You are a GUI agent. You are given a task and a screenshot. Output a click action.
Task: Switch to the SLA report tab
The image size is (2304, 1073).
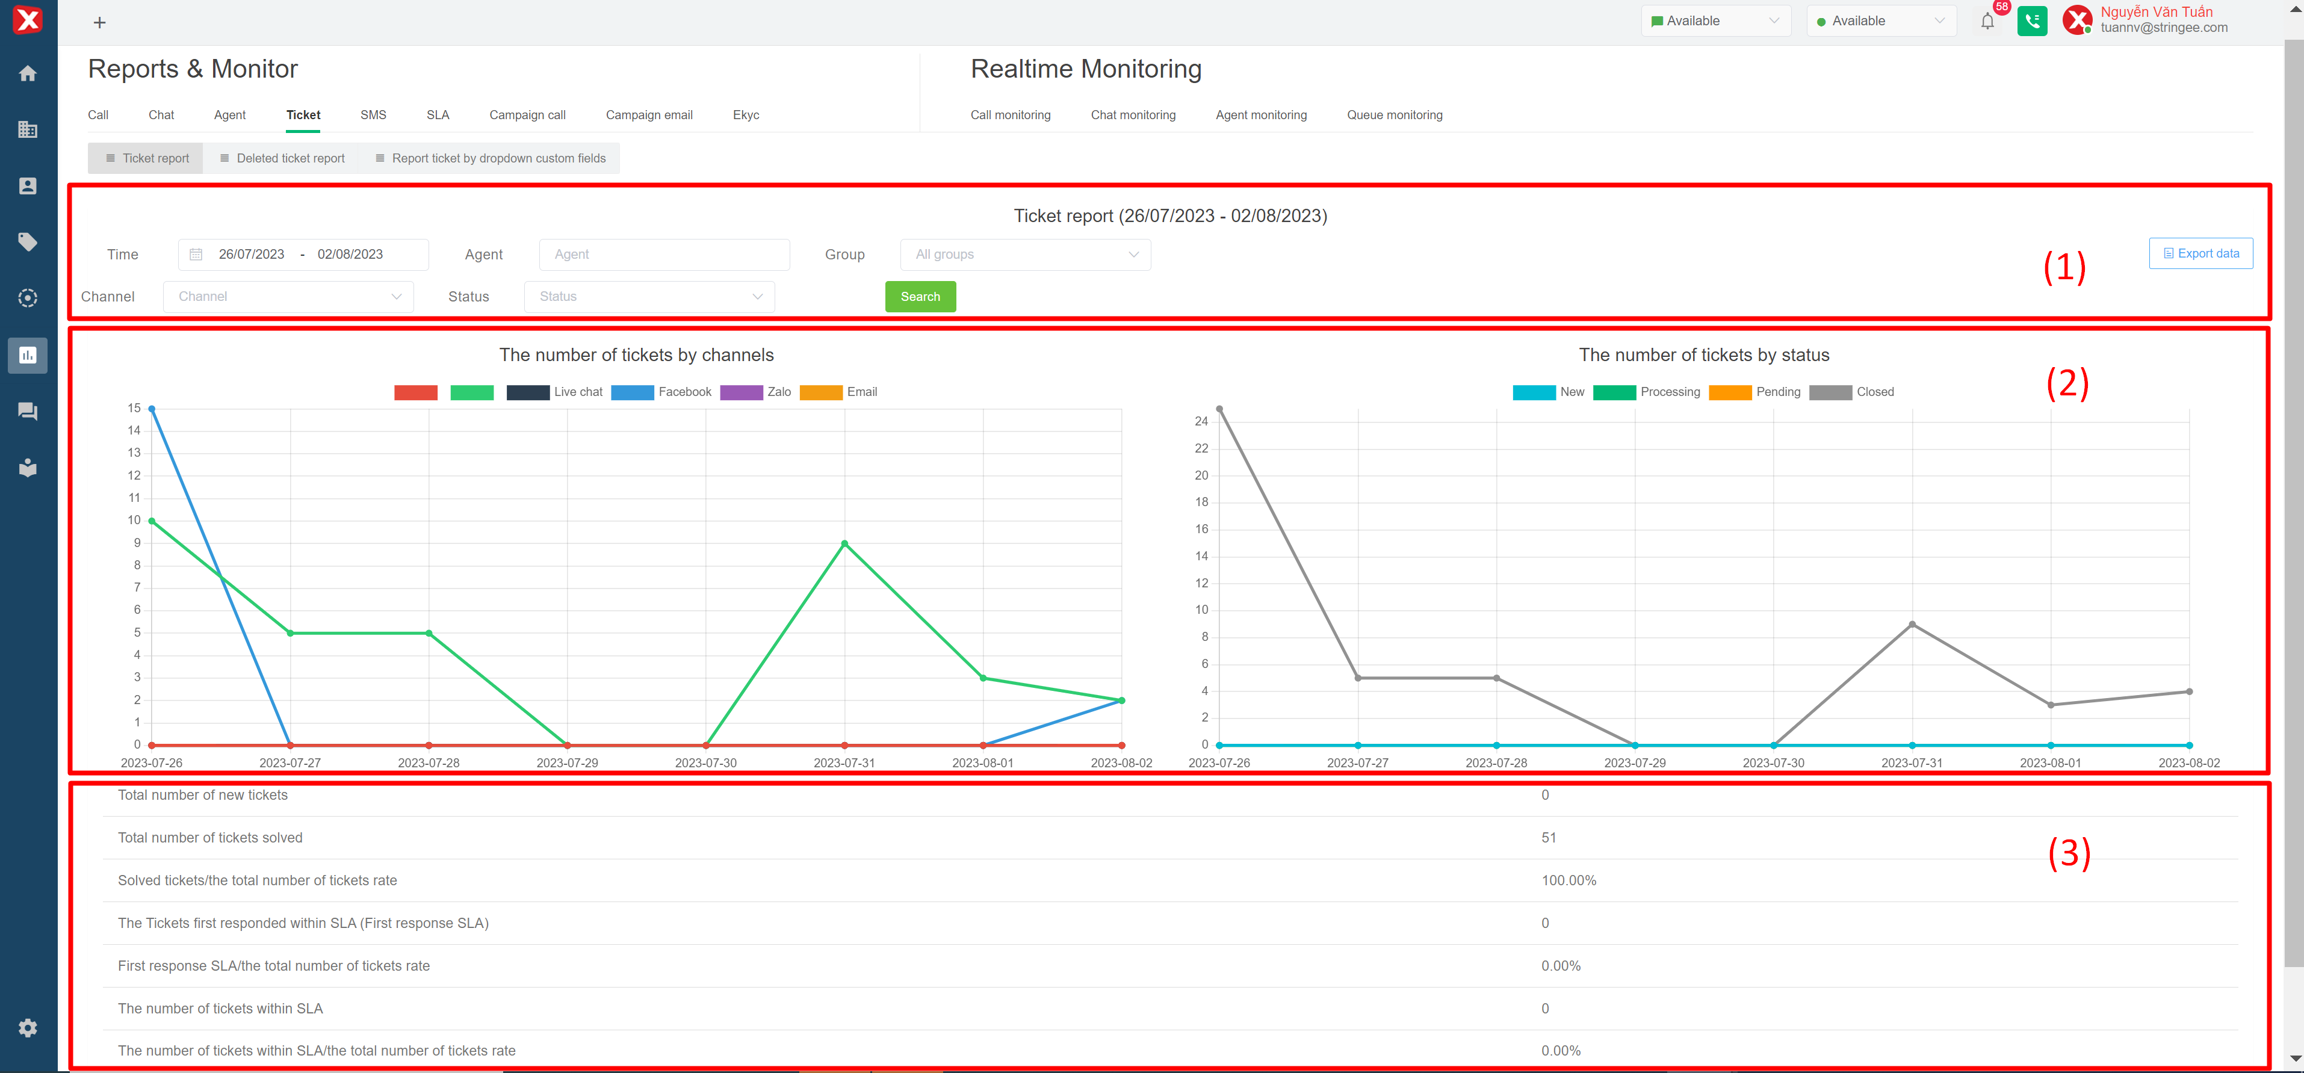[x=437, y=115]
